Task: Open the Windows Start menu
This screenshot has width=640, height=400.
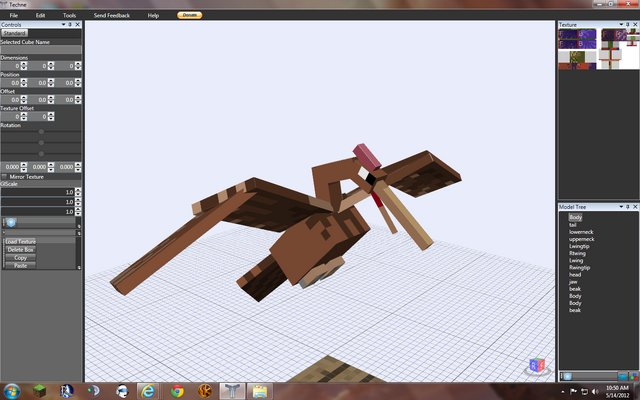Action: point(11,391)
